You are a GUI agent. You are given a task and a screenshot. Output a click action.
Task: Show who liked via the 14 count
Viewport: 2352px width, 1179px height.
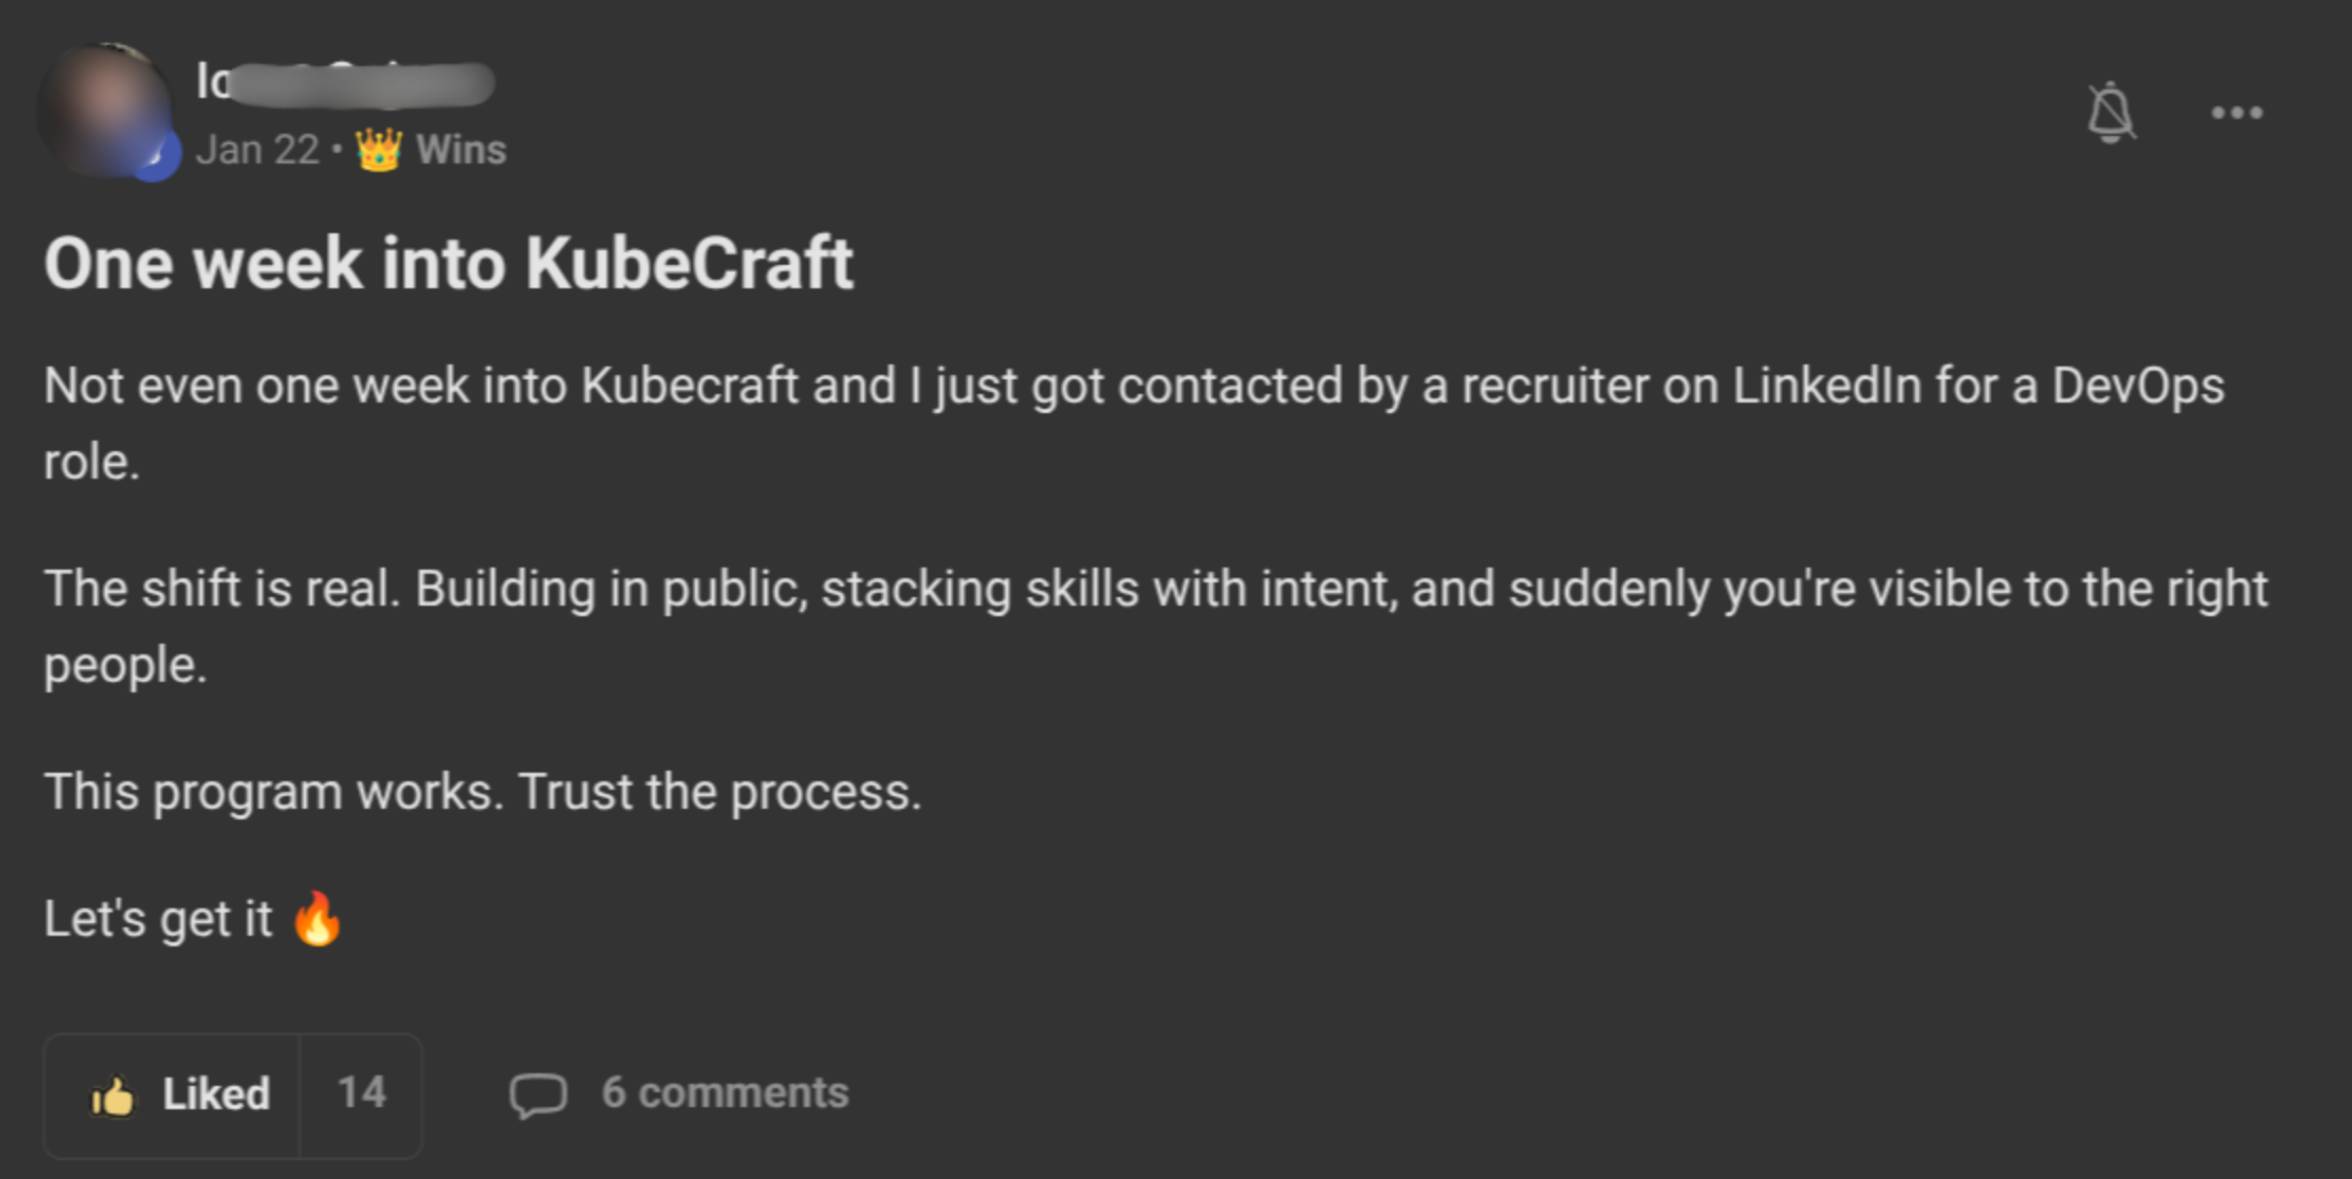361,1094
